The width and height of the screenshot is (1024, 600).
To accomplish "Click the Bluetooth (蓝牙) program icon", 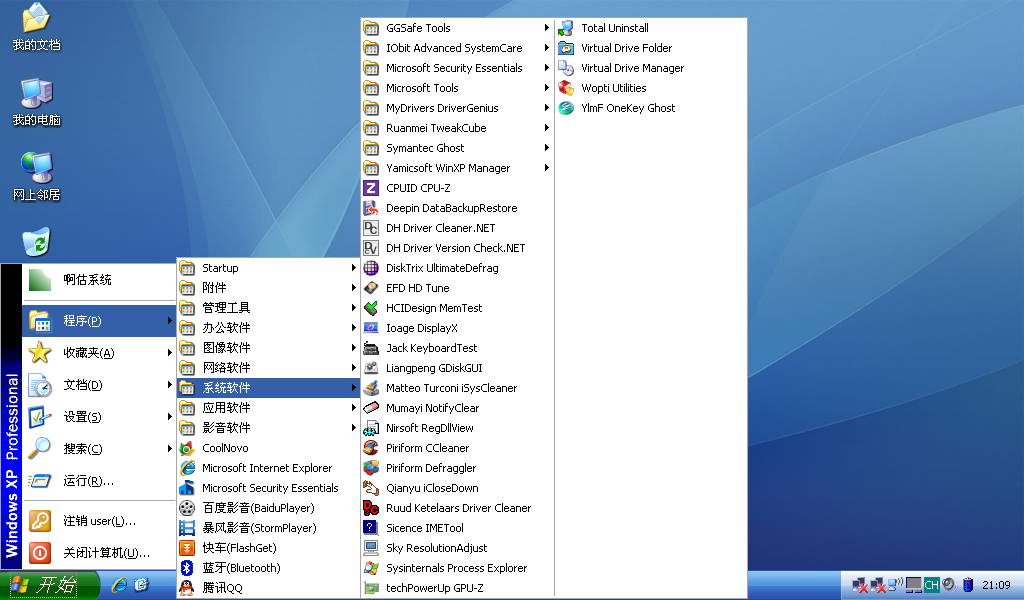I will coord(187,568).
